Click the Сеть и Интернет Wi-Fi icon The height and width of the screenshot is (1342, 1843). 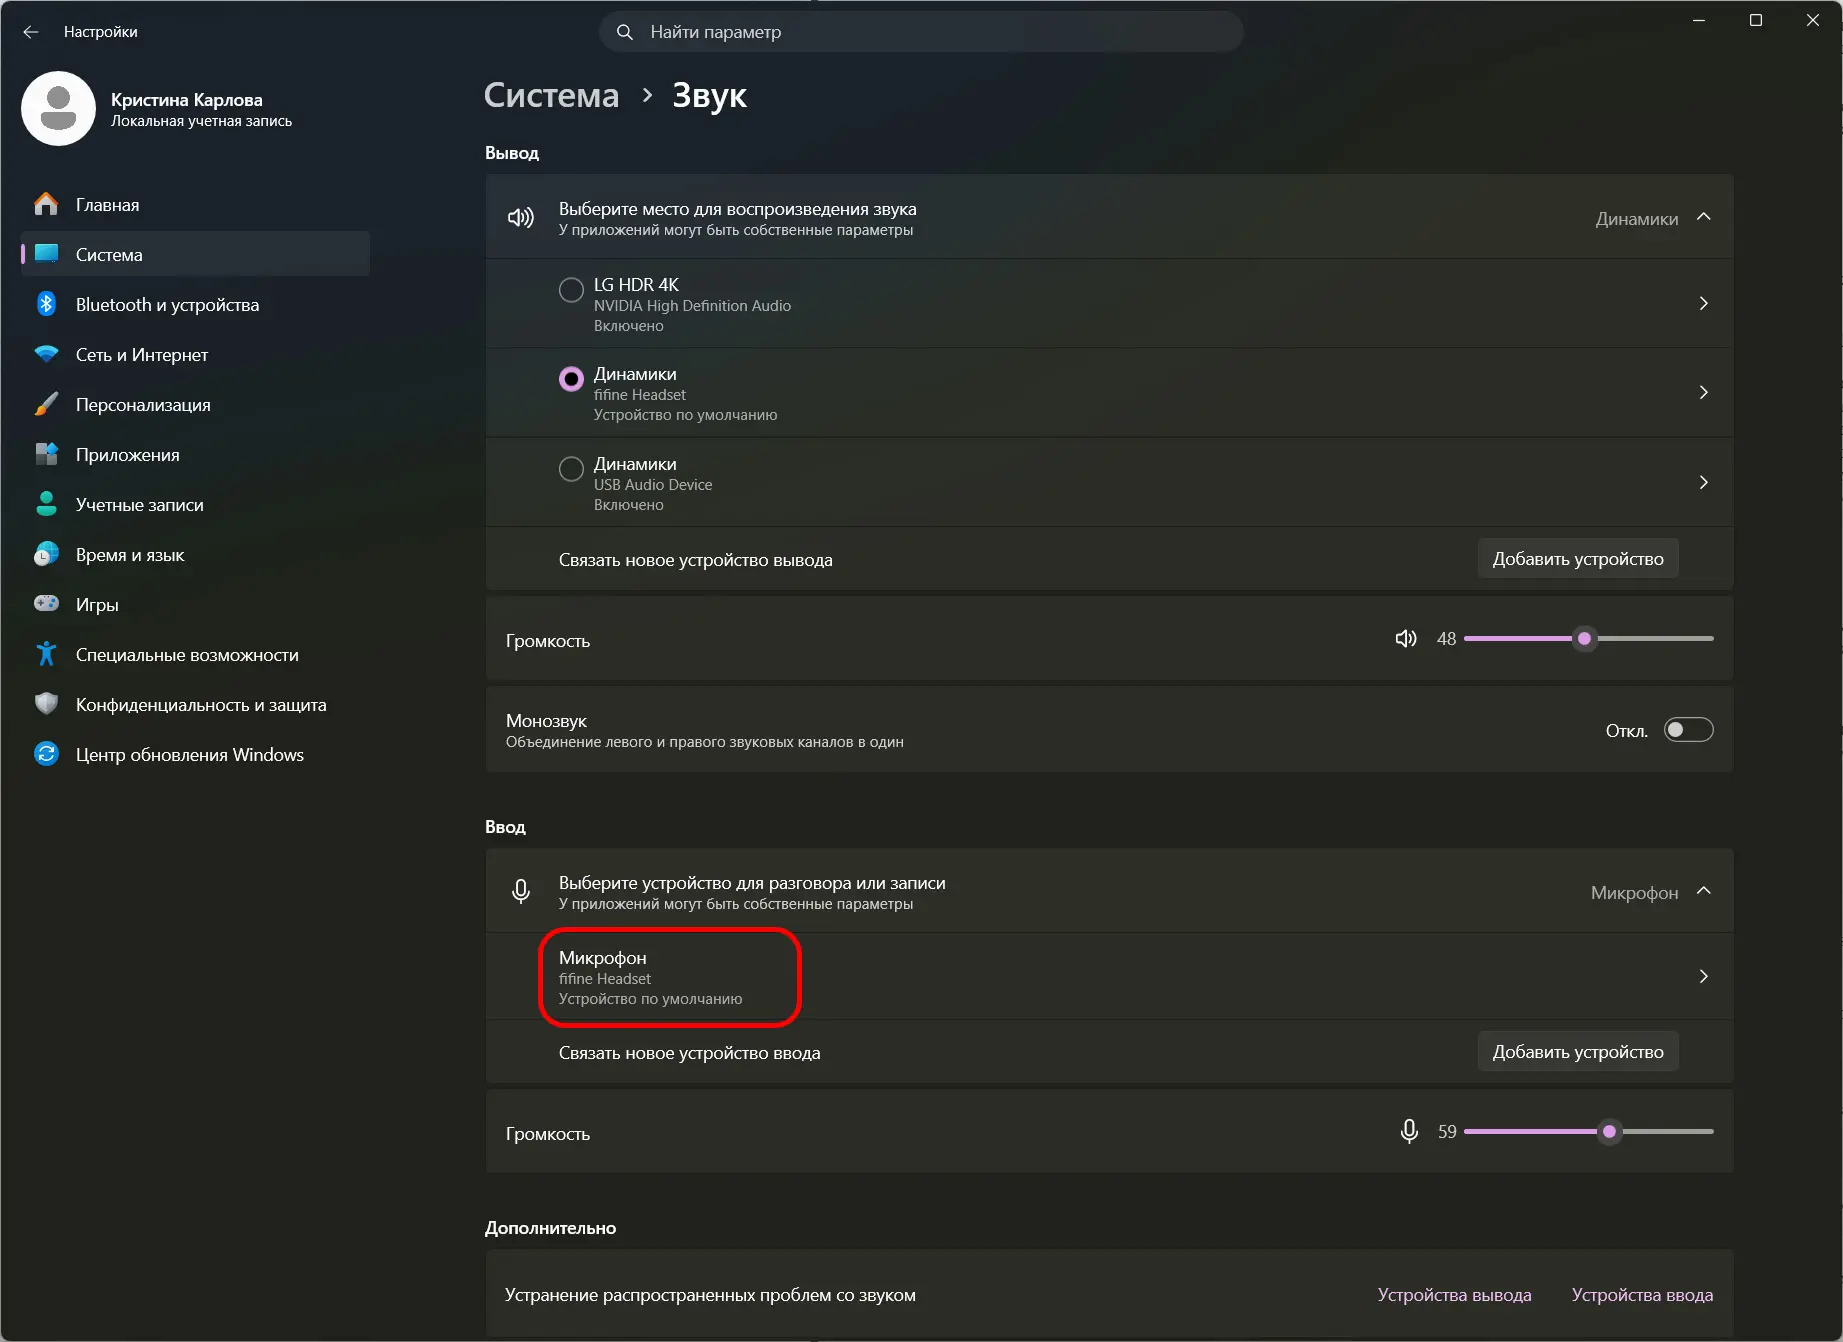(46, 354)
